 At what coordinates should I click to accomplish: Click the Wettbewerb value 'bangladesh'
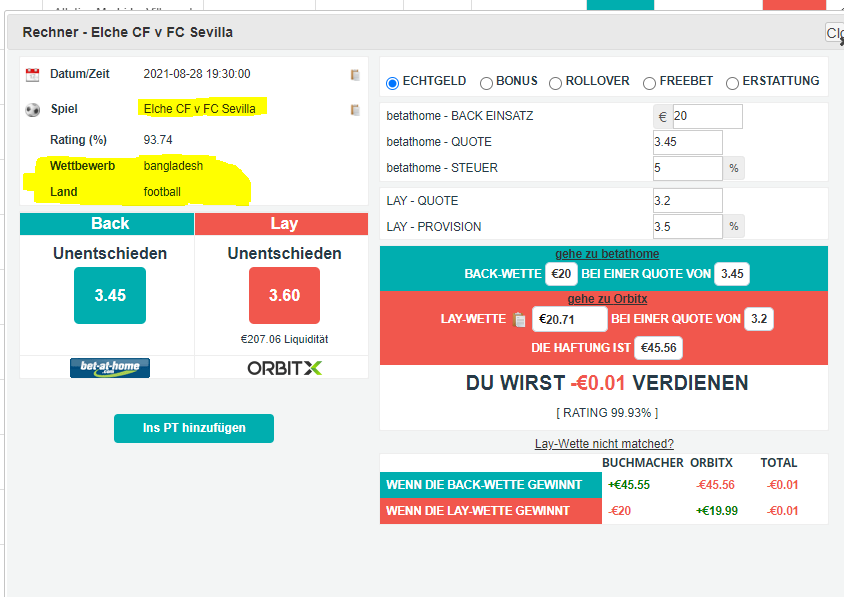click(173, 166)
